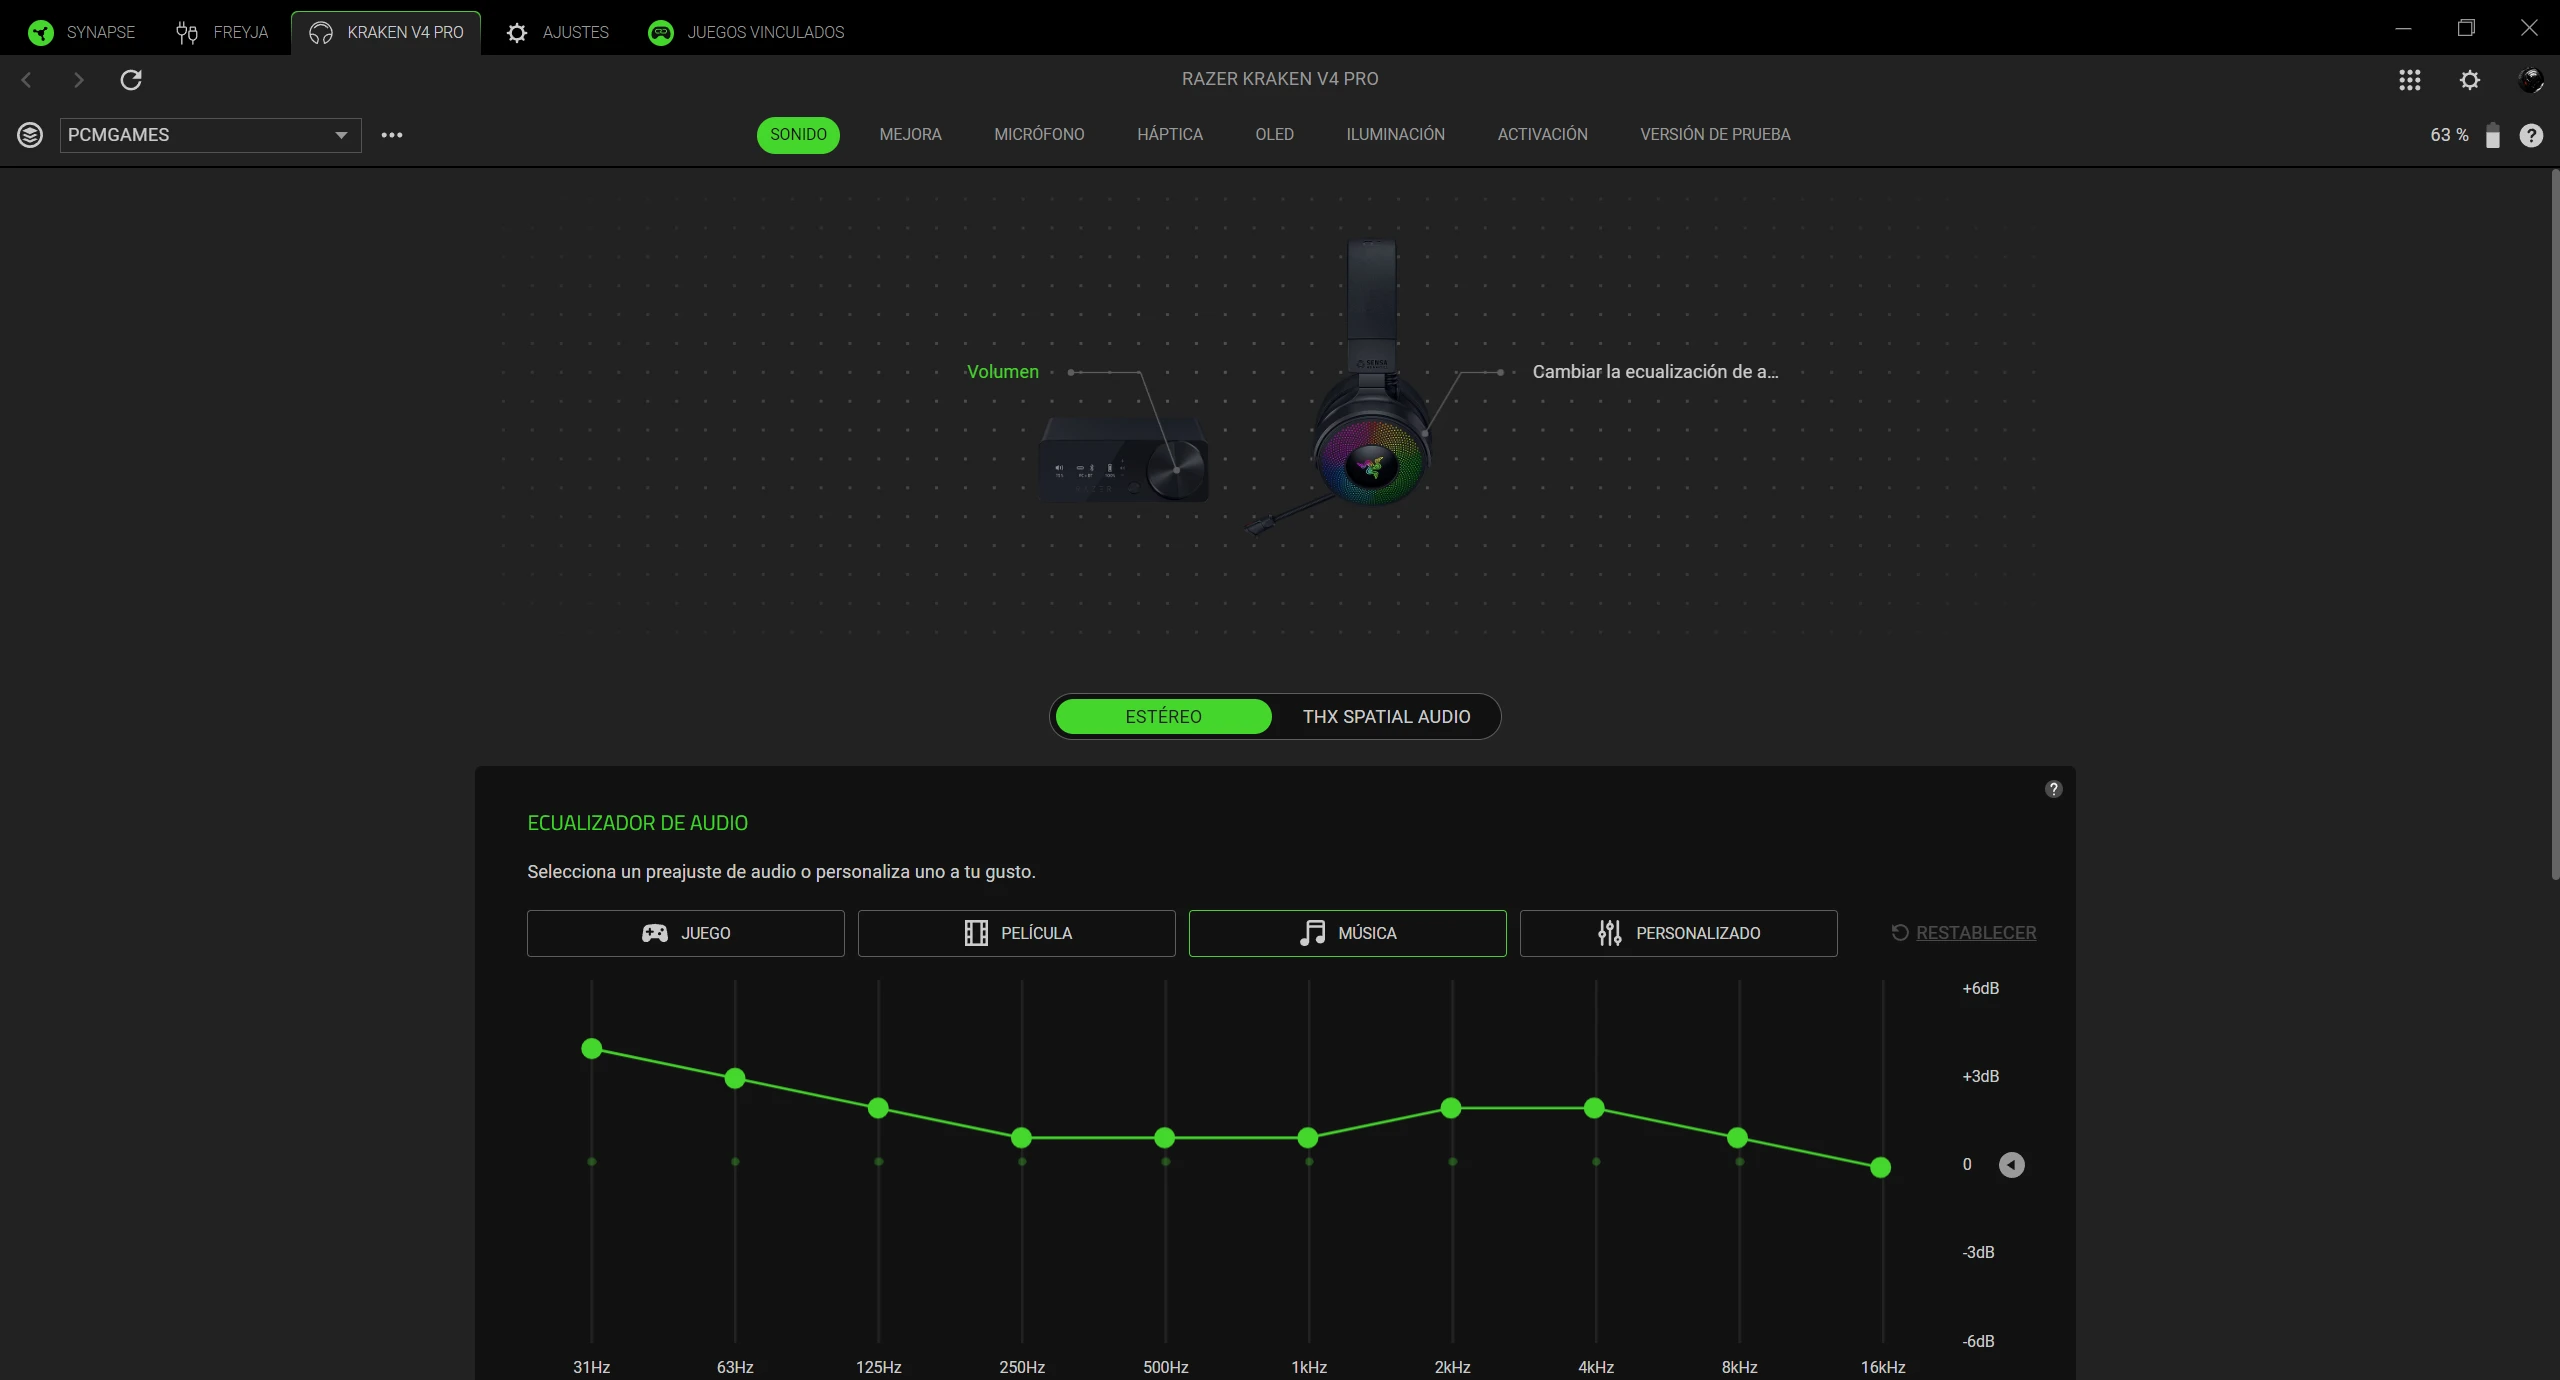The image size is (2560, 1380).
Task: Click the 63Hz equalizer slider handle
Action: coord(735,1079)
